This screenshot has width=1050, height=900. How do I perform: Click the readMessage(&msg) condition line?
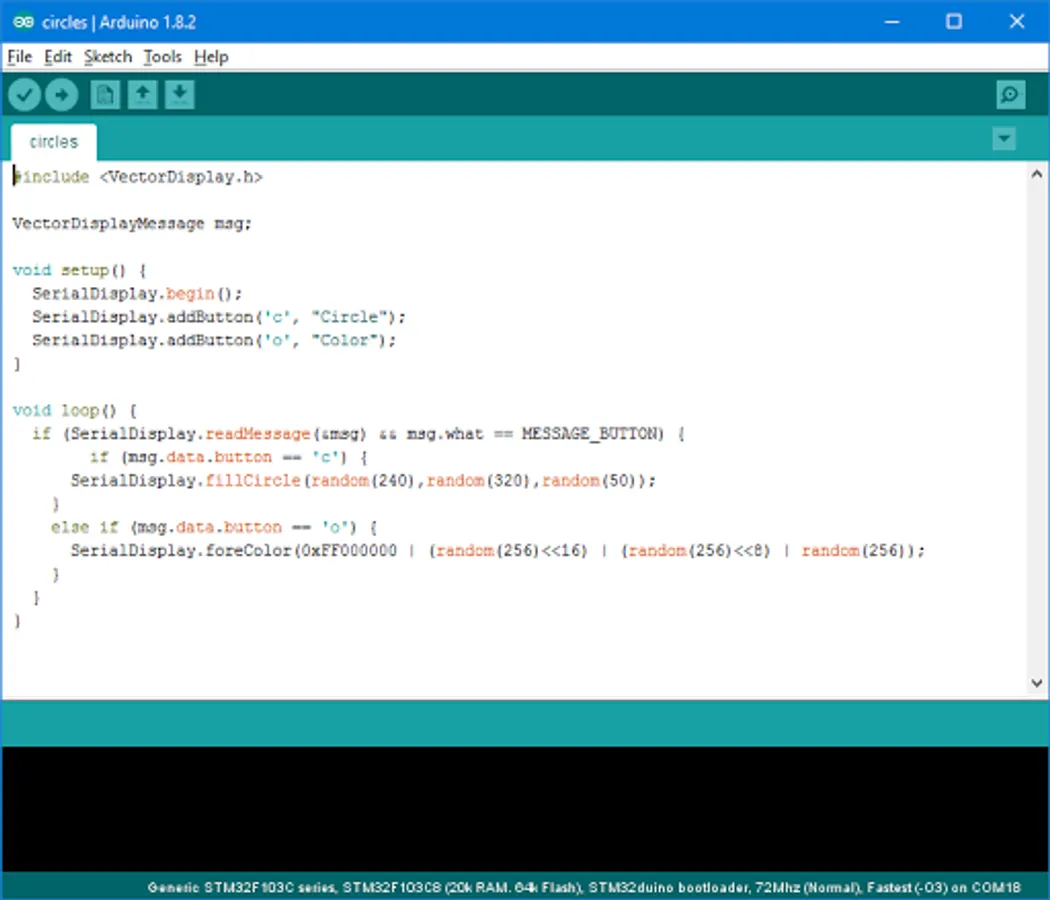358,434
